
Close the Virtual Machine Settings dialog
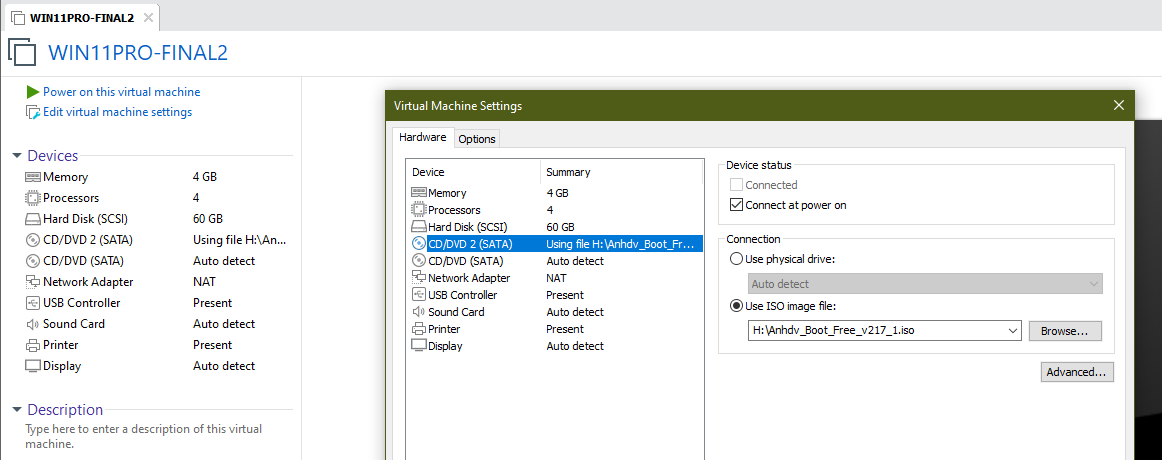[x=1119, y=106]
